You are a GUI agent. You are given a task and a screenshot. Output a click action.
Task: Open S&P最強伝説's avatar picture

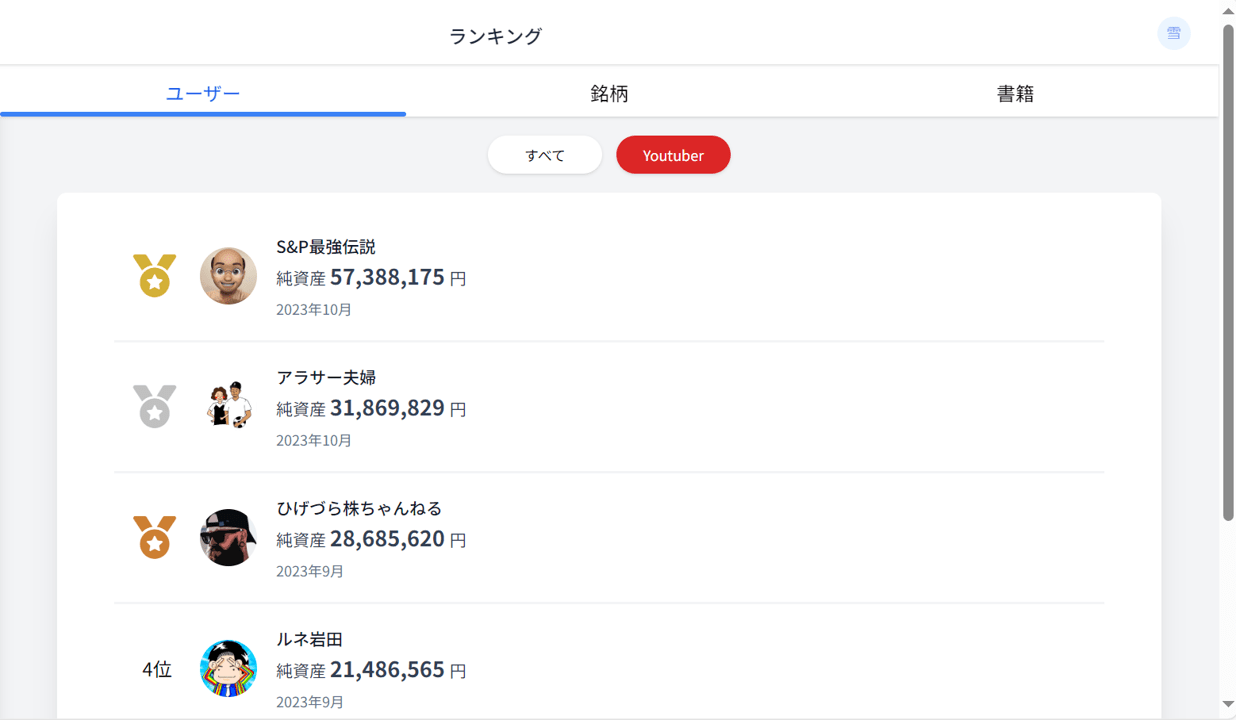pyautogui.click(x=228, y=276)
